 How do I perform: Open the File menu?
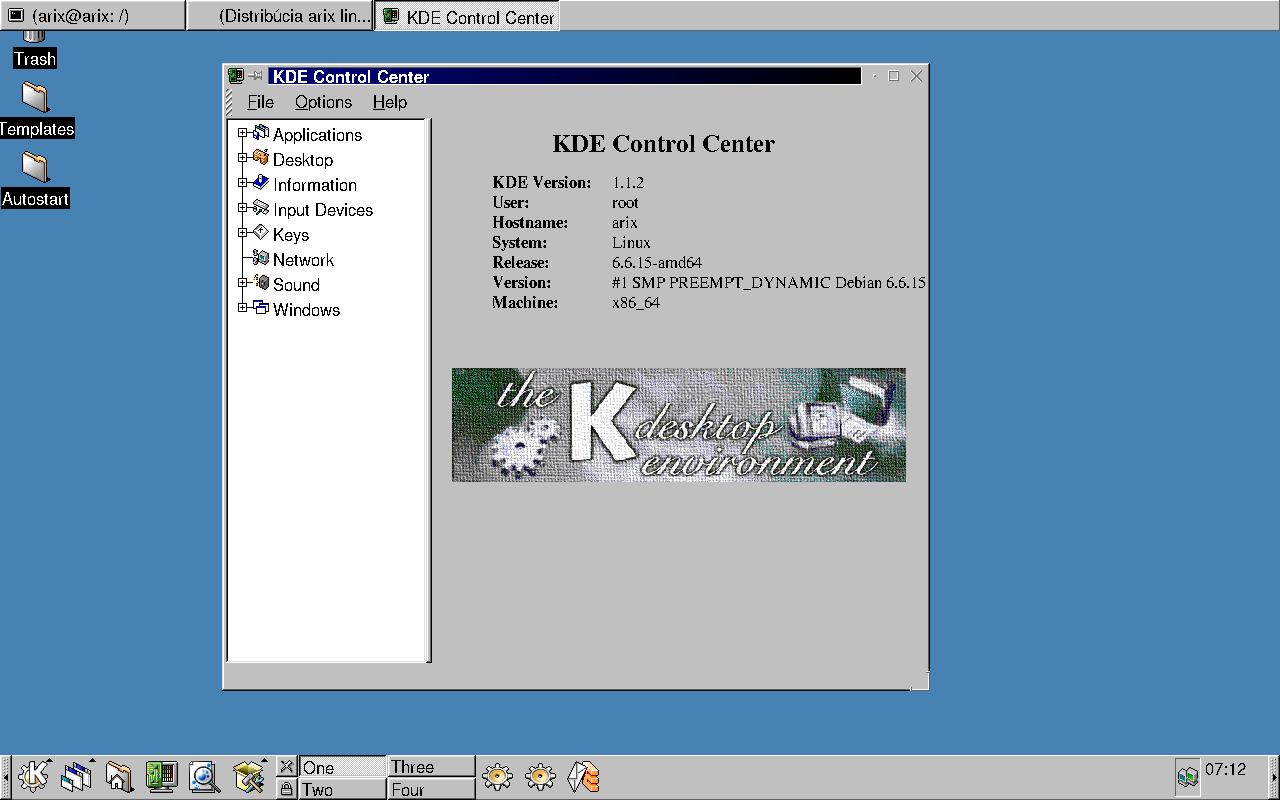[x=260, y=102]
